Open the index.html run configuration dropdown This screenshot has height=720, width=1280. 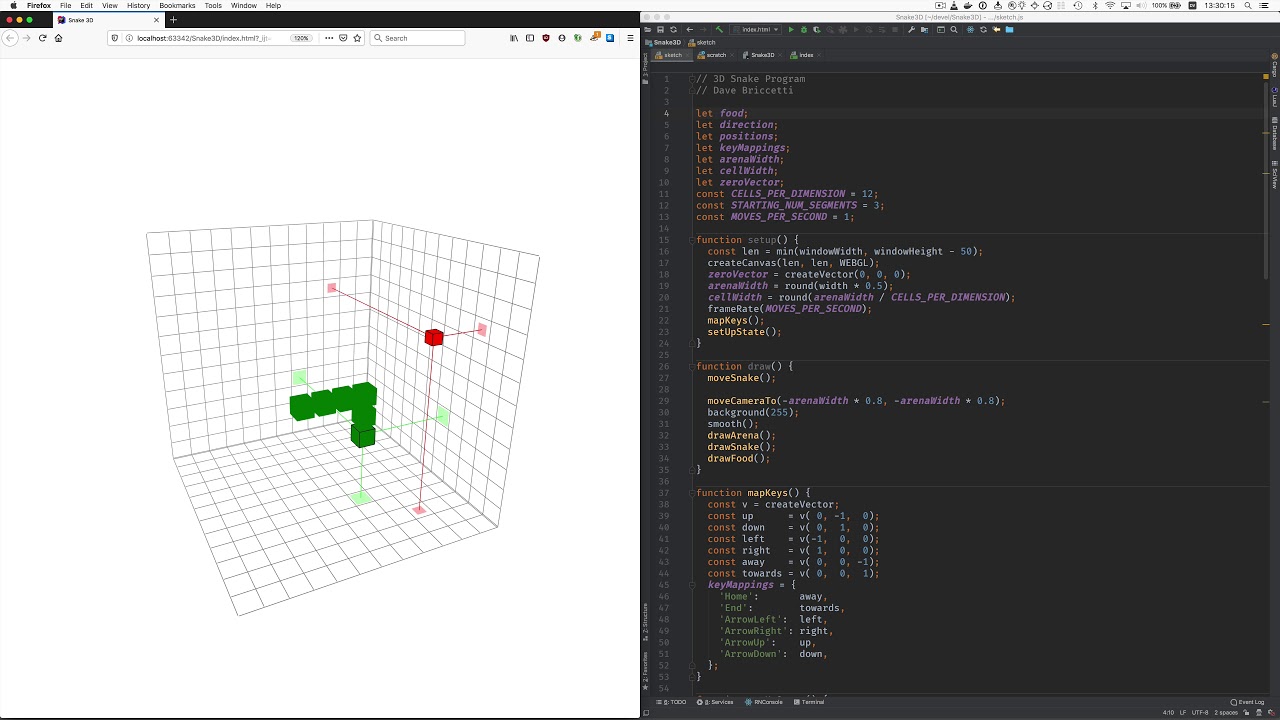757,30
